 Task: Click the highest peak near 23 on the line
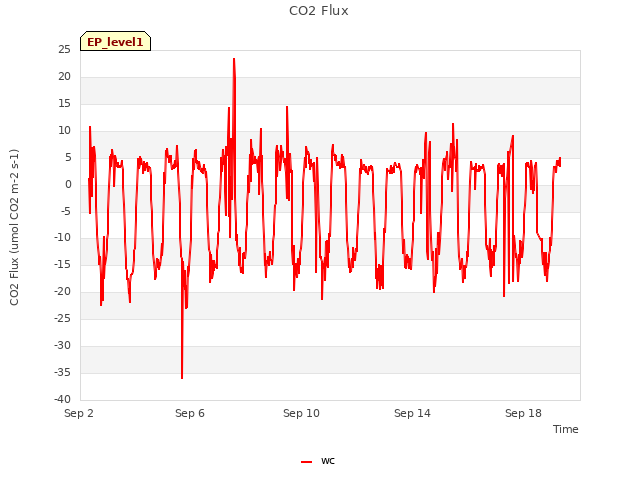[x=234, y=60]
